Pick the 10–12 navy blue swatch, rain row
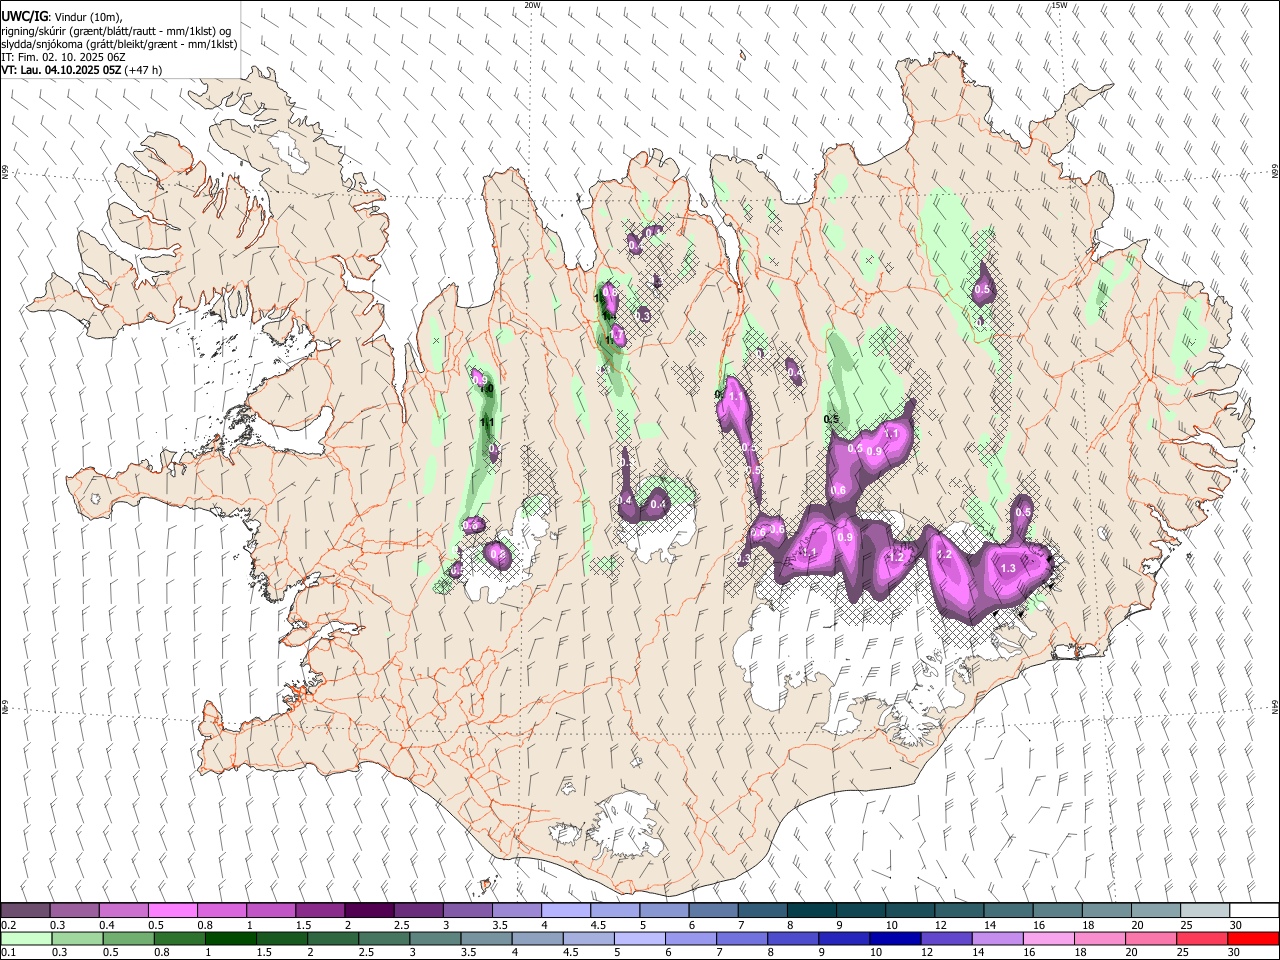This screenshot has height=960, width=1280. coord(895,938)
